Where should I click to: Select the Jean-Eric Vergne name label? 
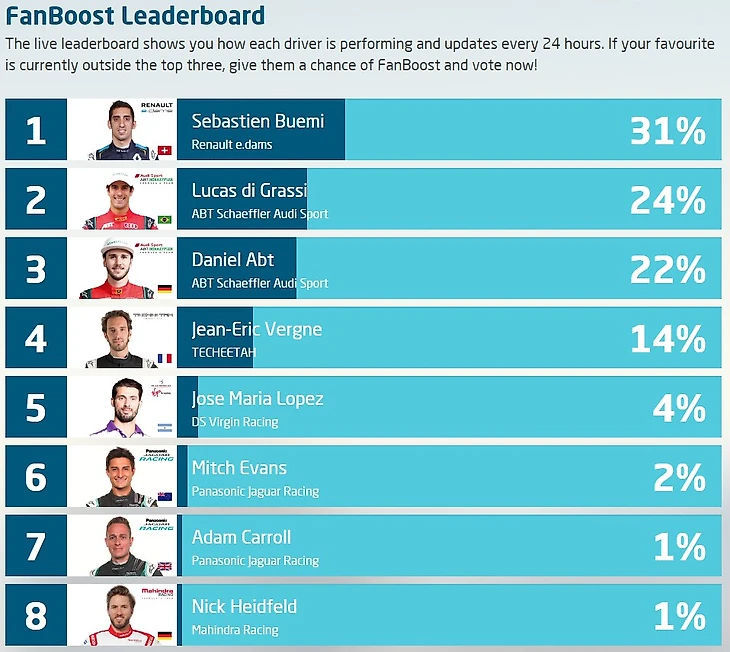(x=257, y=330)
